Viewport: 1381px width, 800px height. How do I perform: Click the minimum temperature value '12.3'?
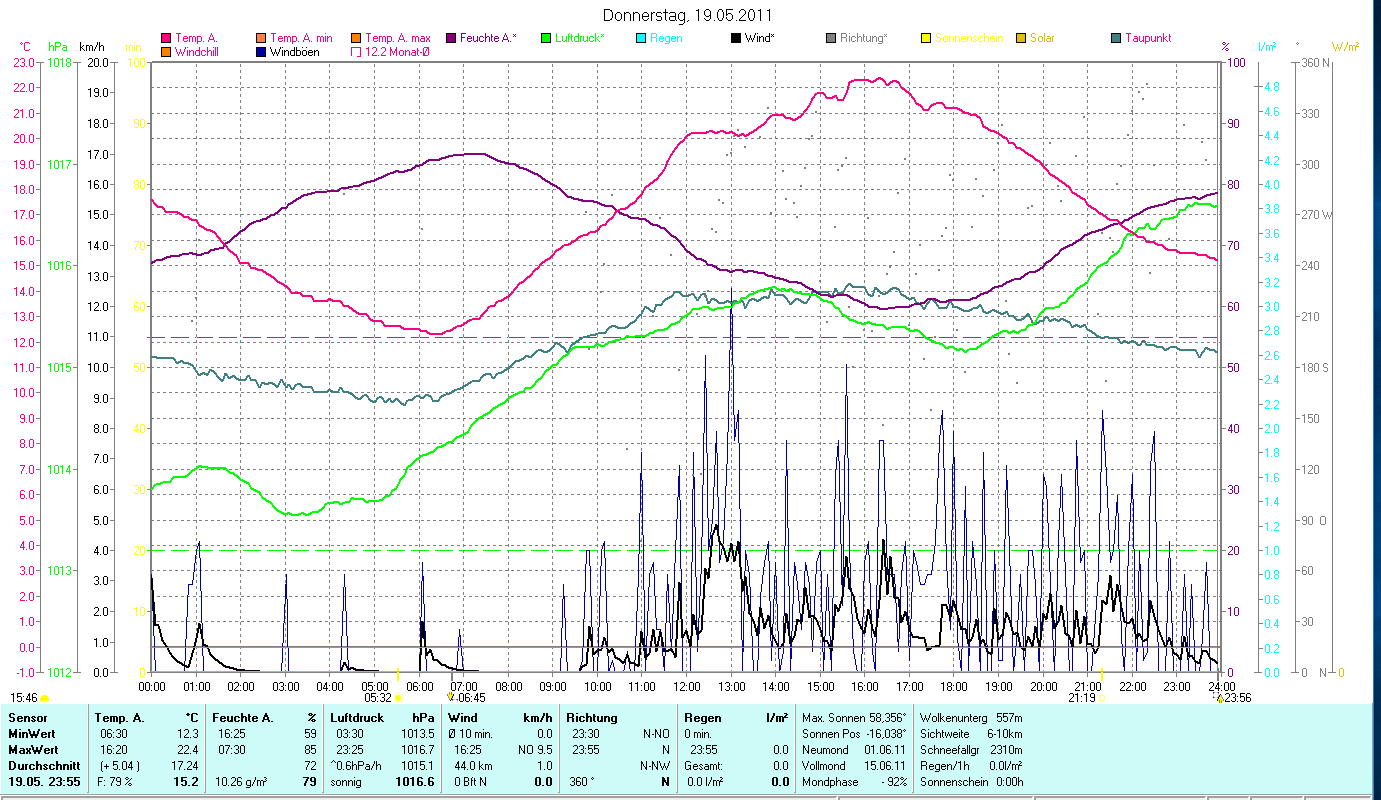pyautogui.click(x=190, y=734)
